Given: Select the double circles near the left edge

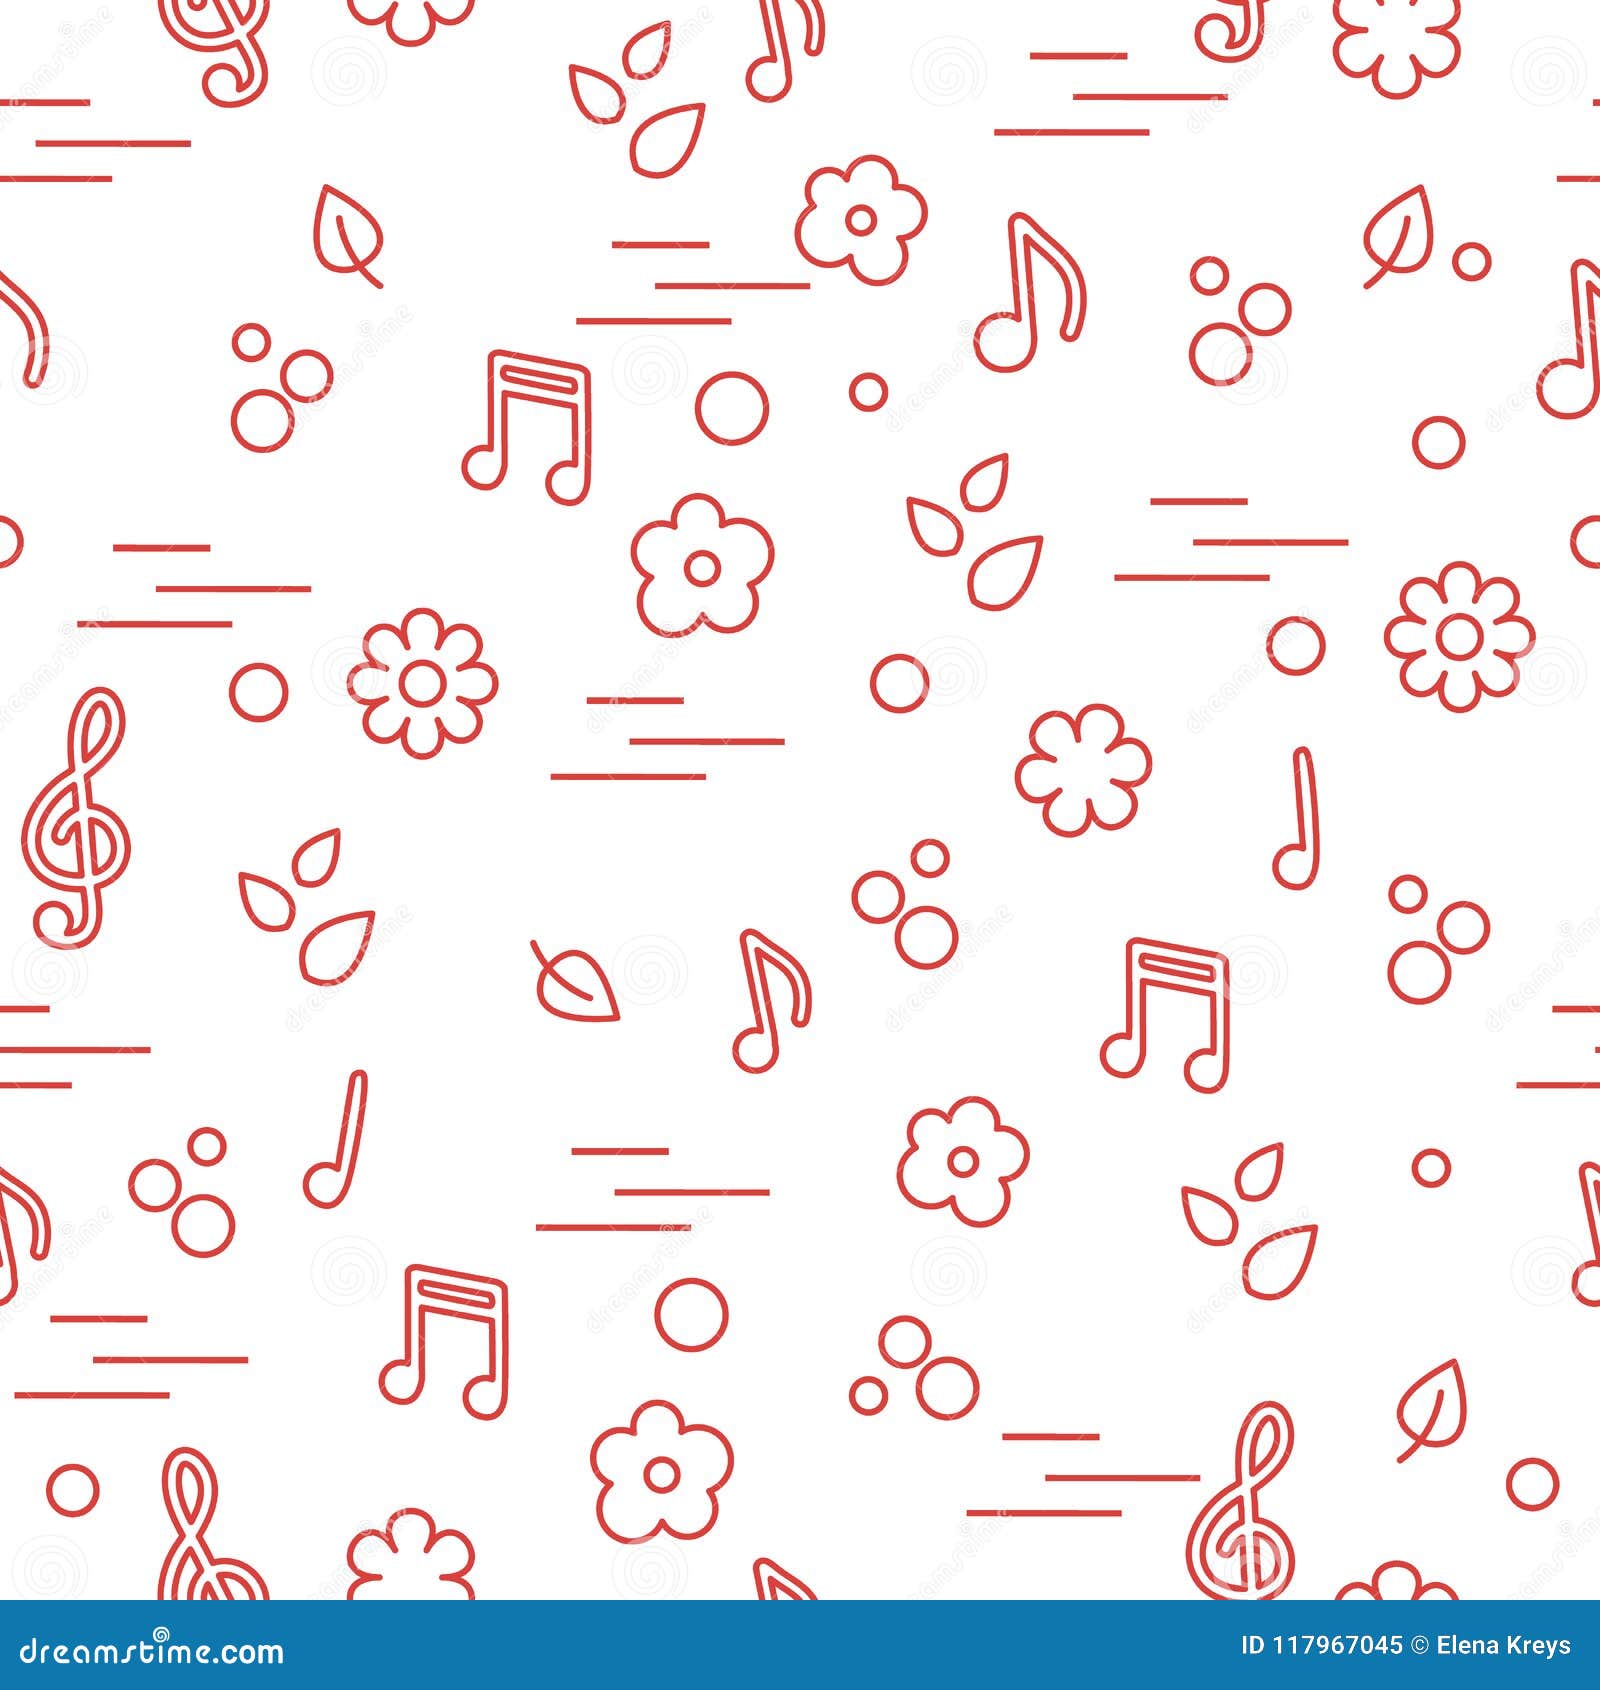Looking at the screenshot, I should tap(270, 390).
